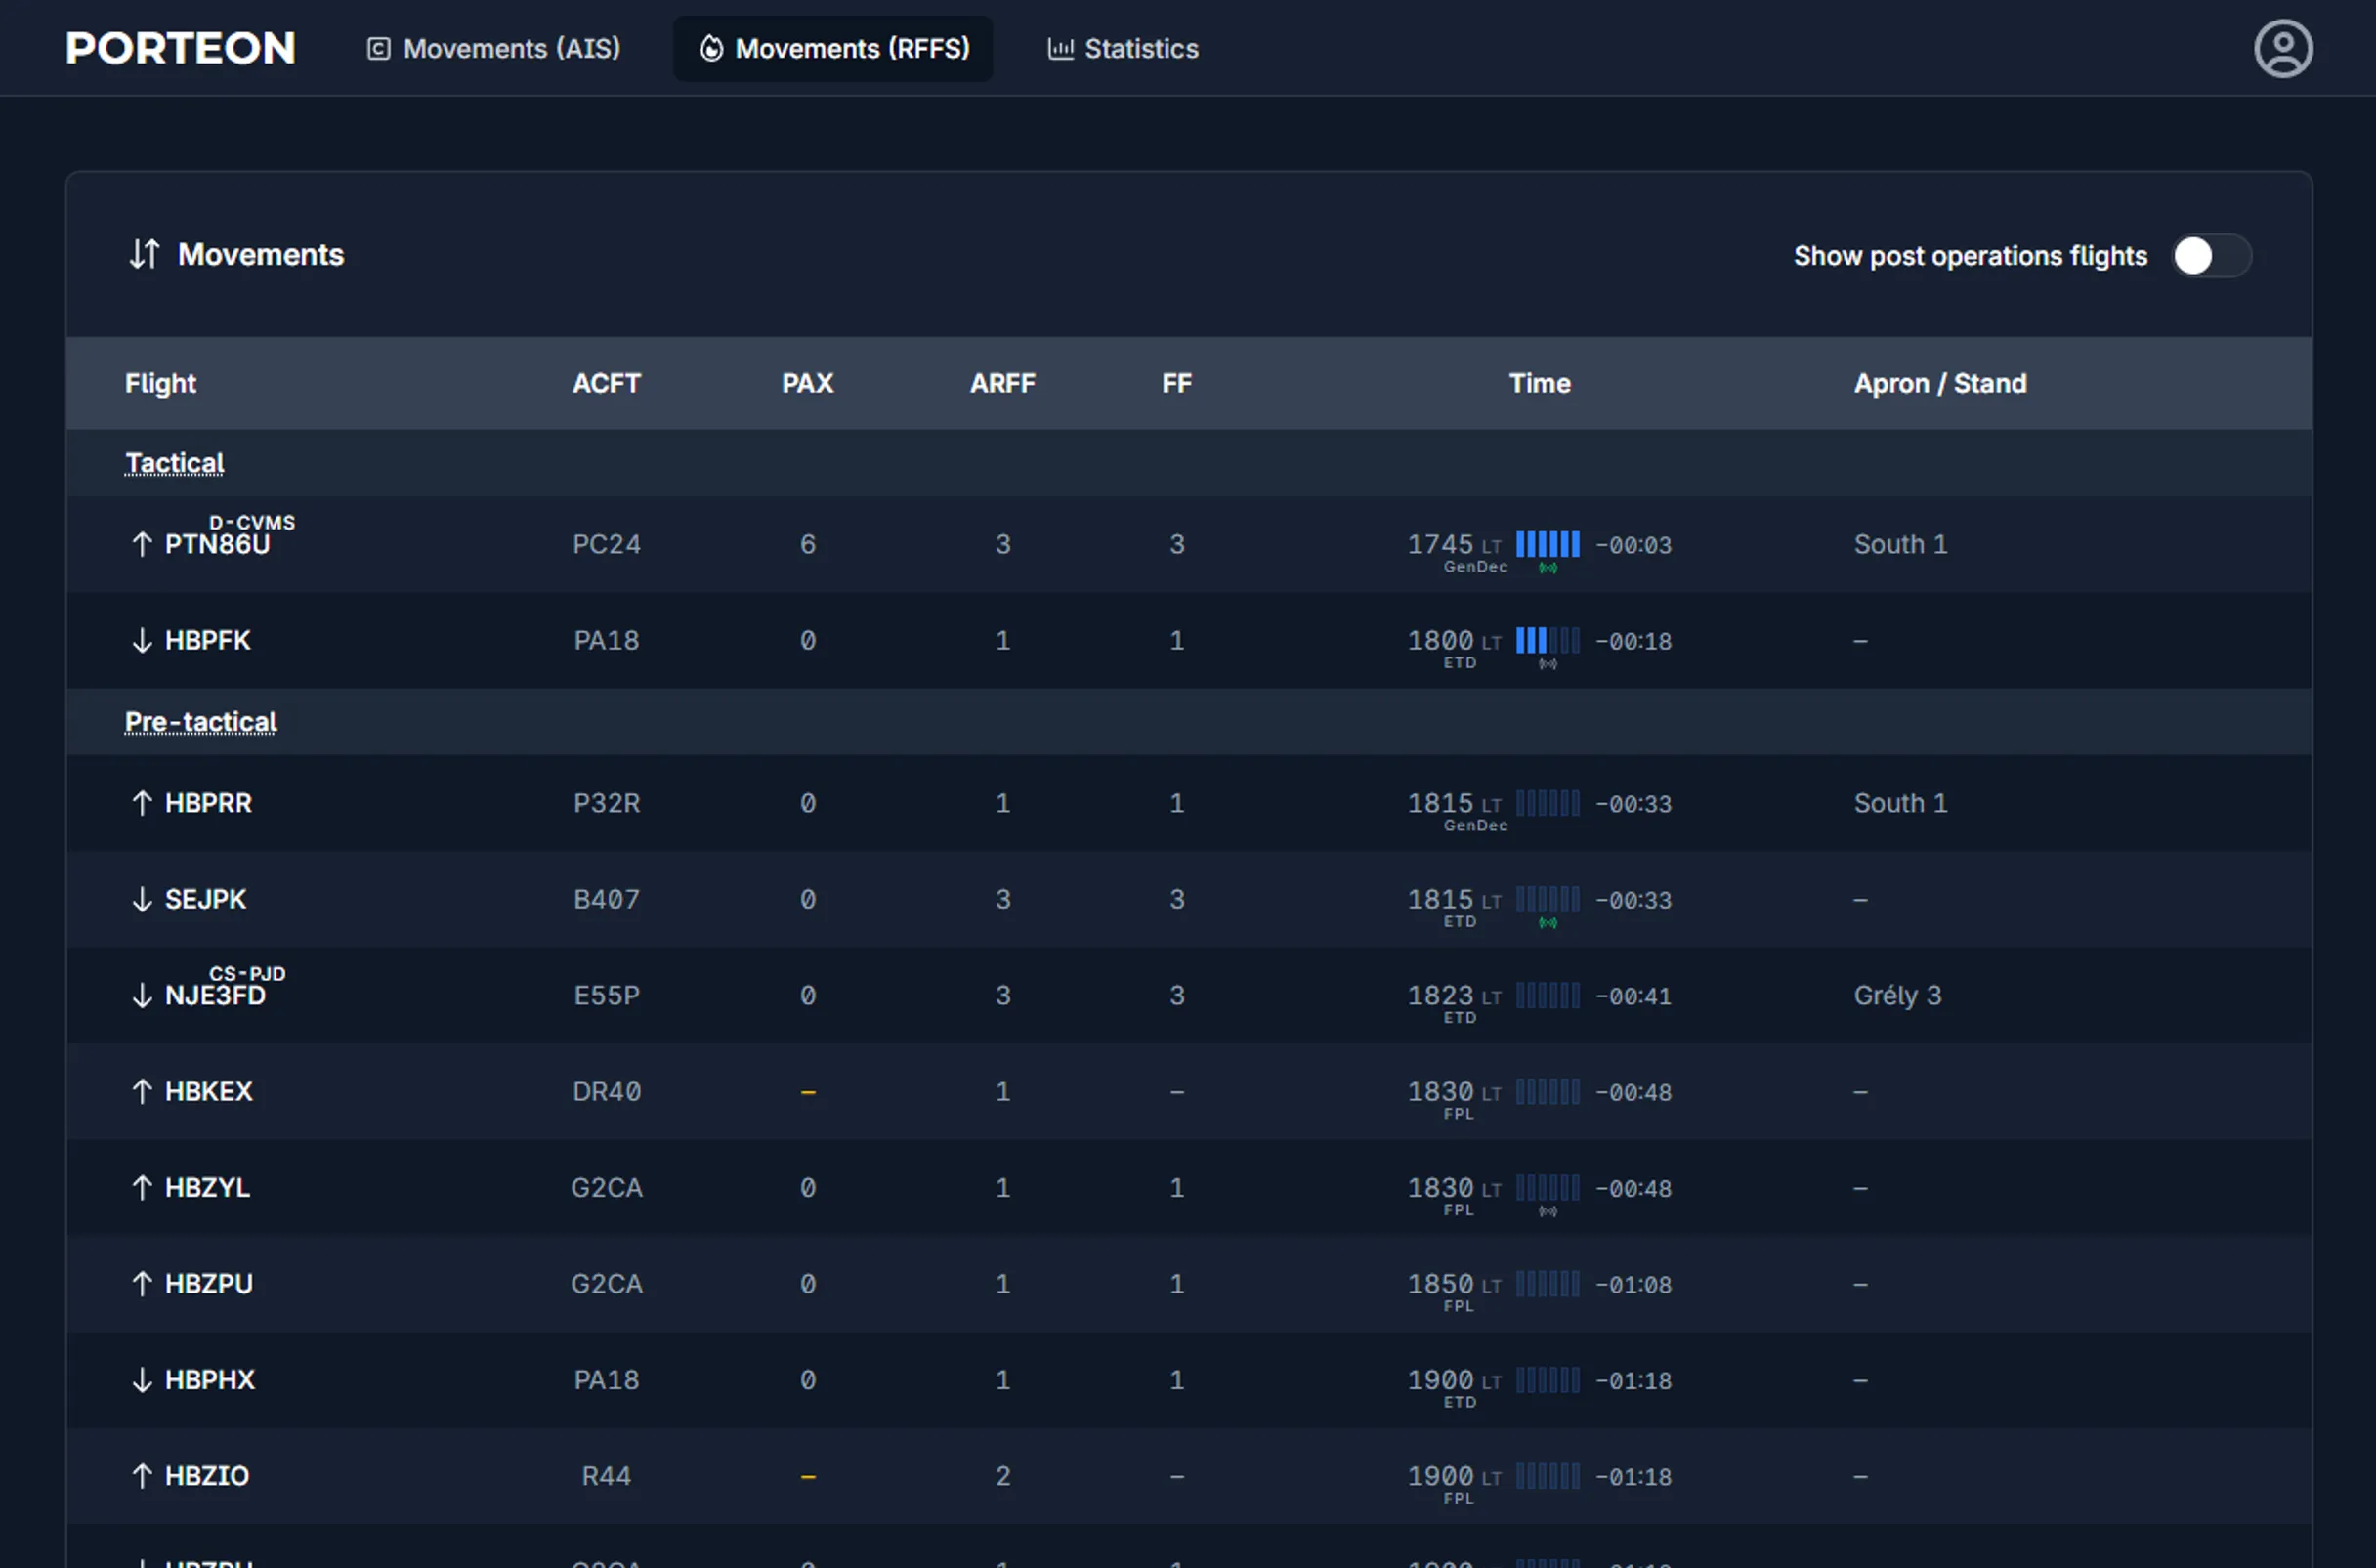Viewport: 2376px width, 1568px height.
Task: Click the bar chart icon beside Statistics
Action: point(1058,48)
